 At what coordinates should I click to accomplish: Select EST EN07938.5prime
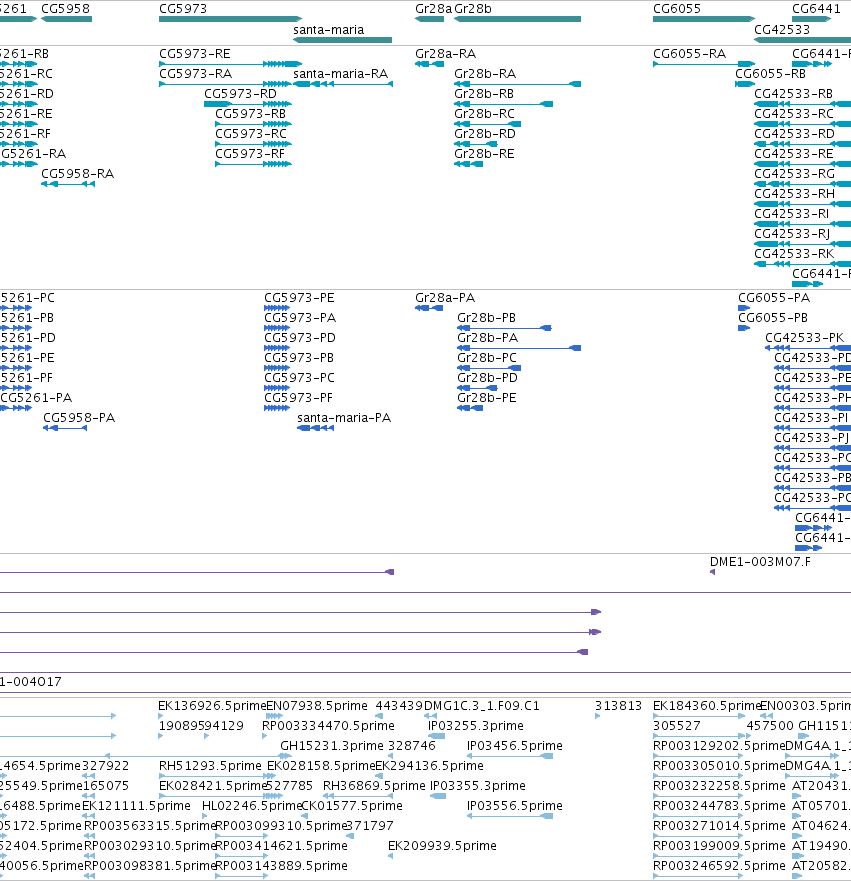click(x=317, y=706)
